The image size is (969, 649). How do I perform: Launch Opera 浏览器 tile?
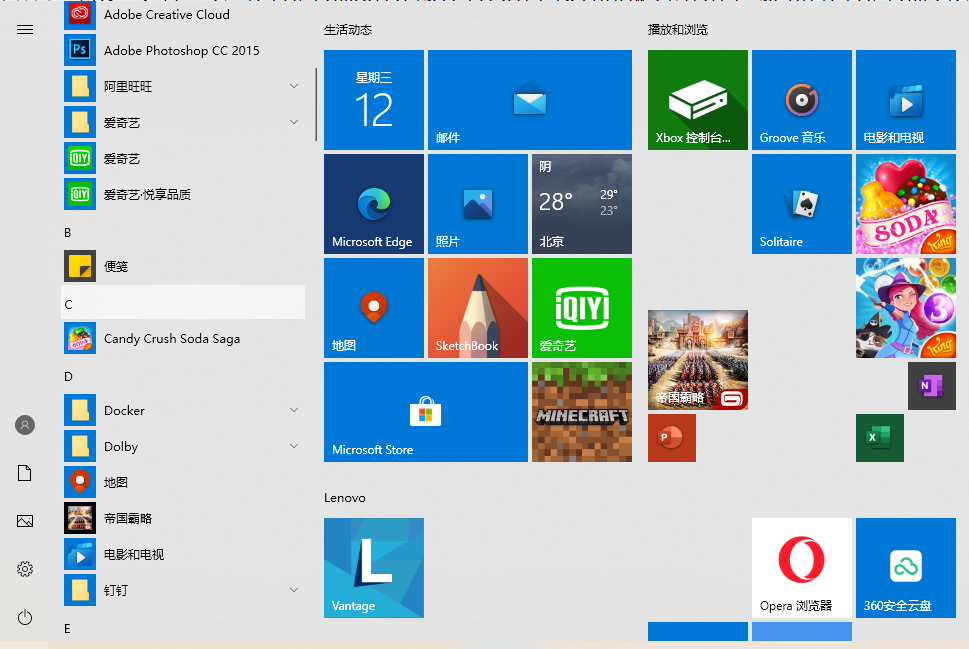[x=801, y=567]
